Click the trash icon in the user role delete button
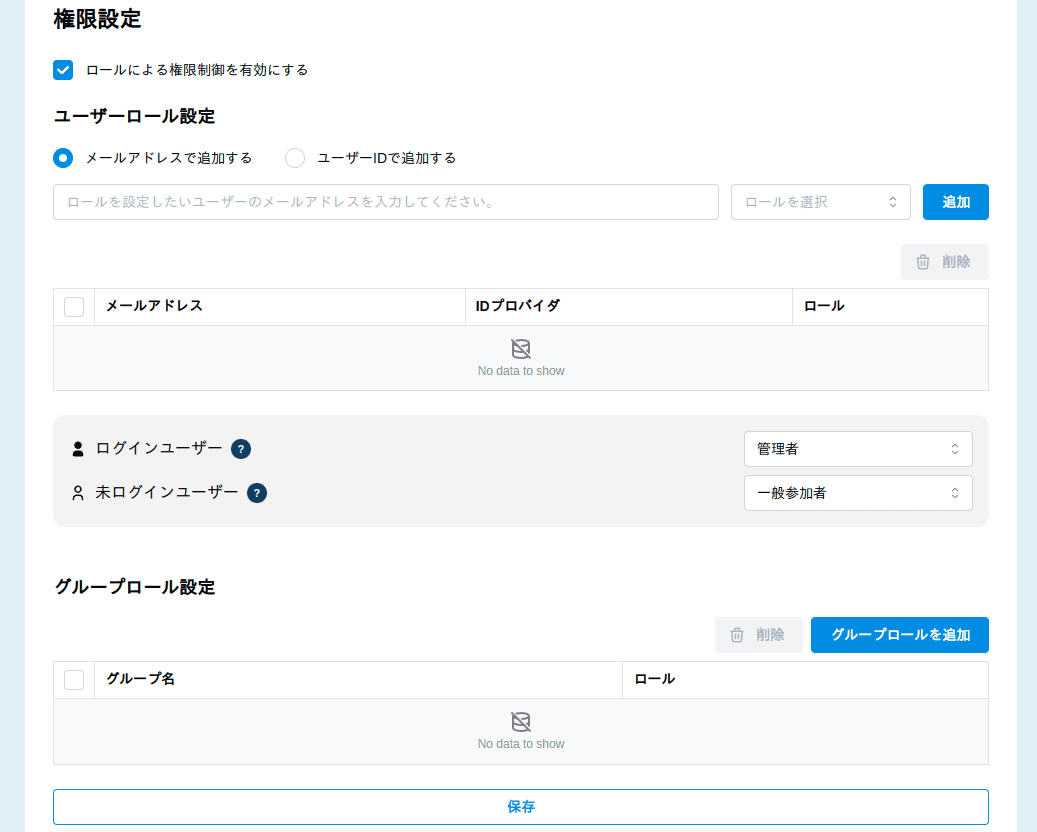The width and height of the screenshot is (1037, 832). point(923,262)
